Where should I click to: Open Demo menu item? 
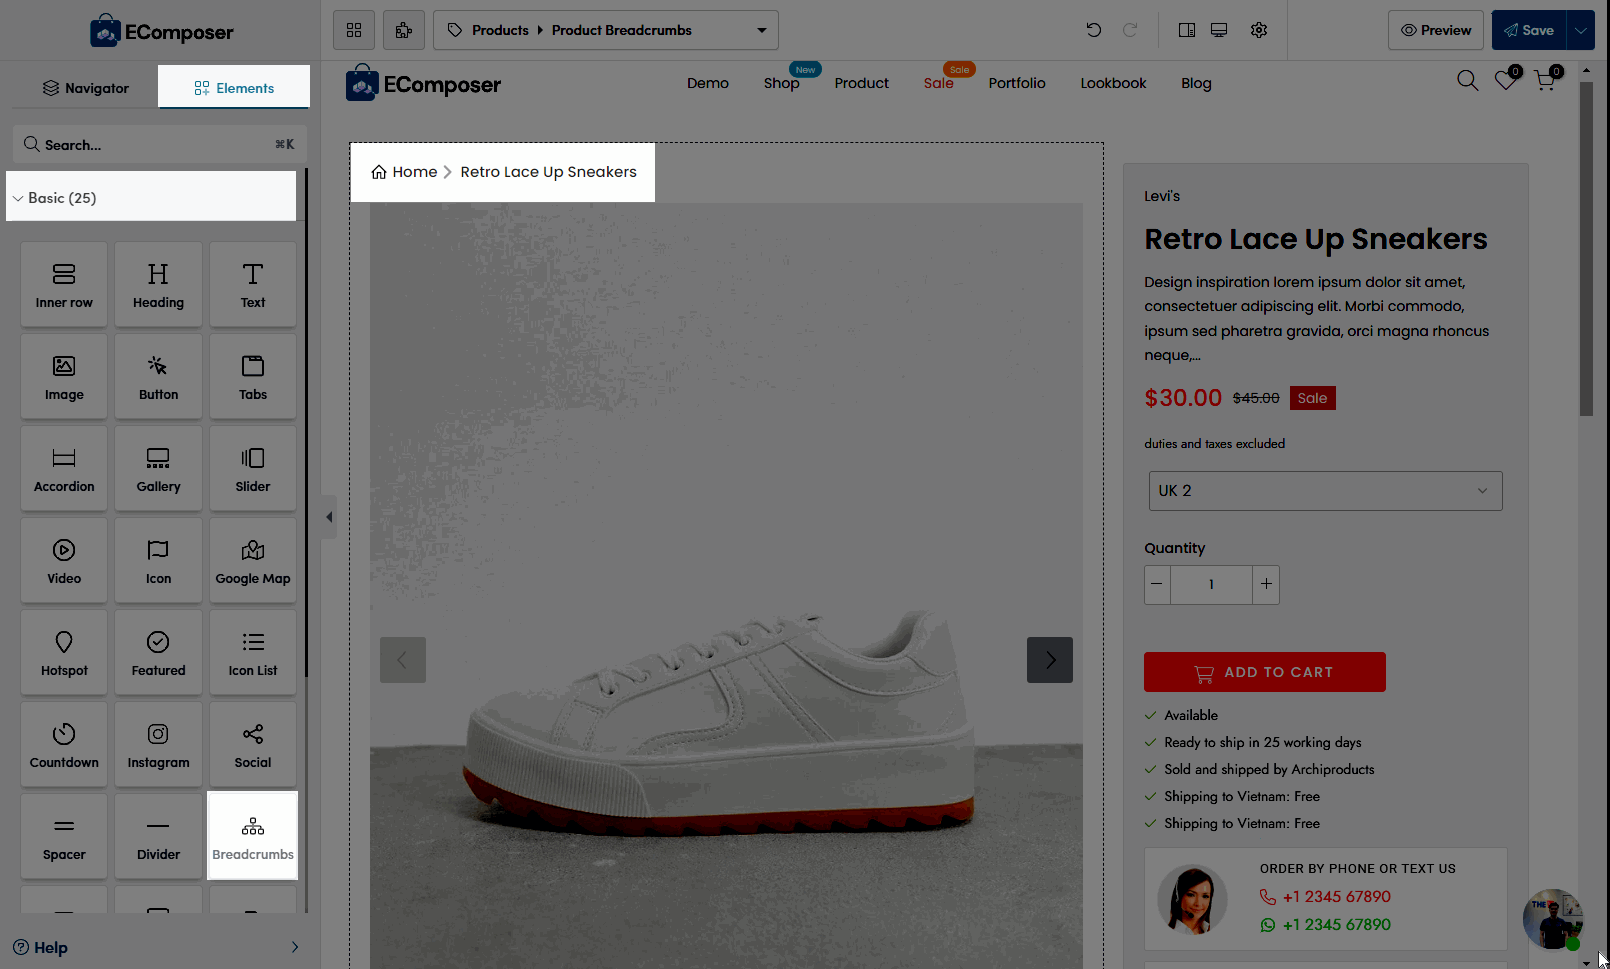708,83
